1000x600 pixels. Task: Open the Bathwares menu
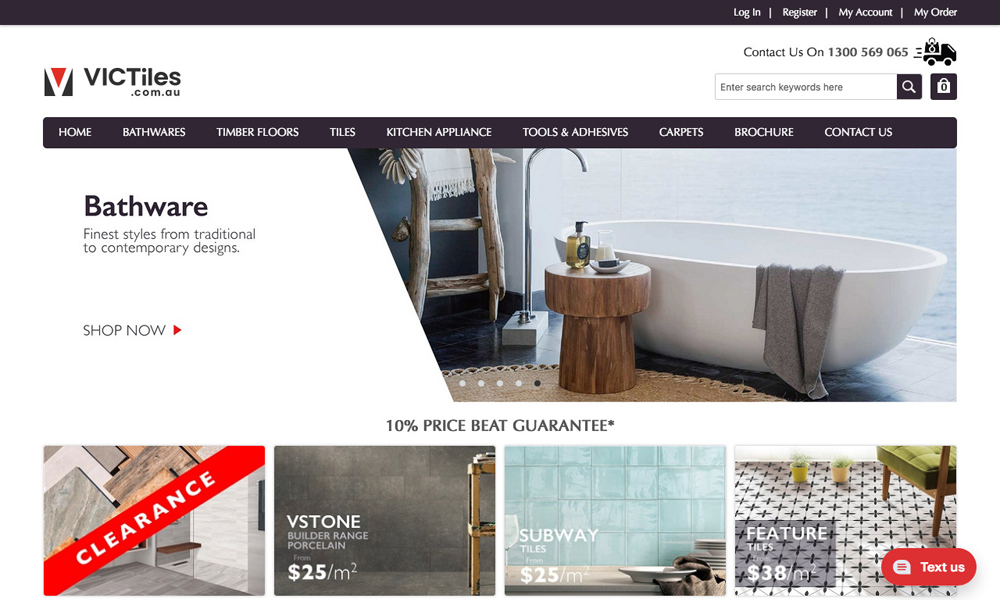pos(154,132)
